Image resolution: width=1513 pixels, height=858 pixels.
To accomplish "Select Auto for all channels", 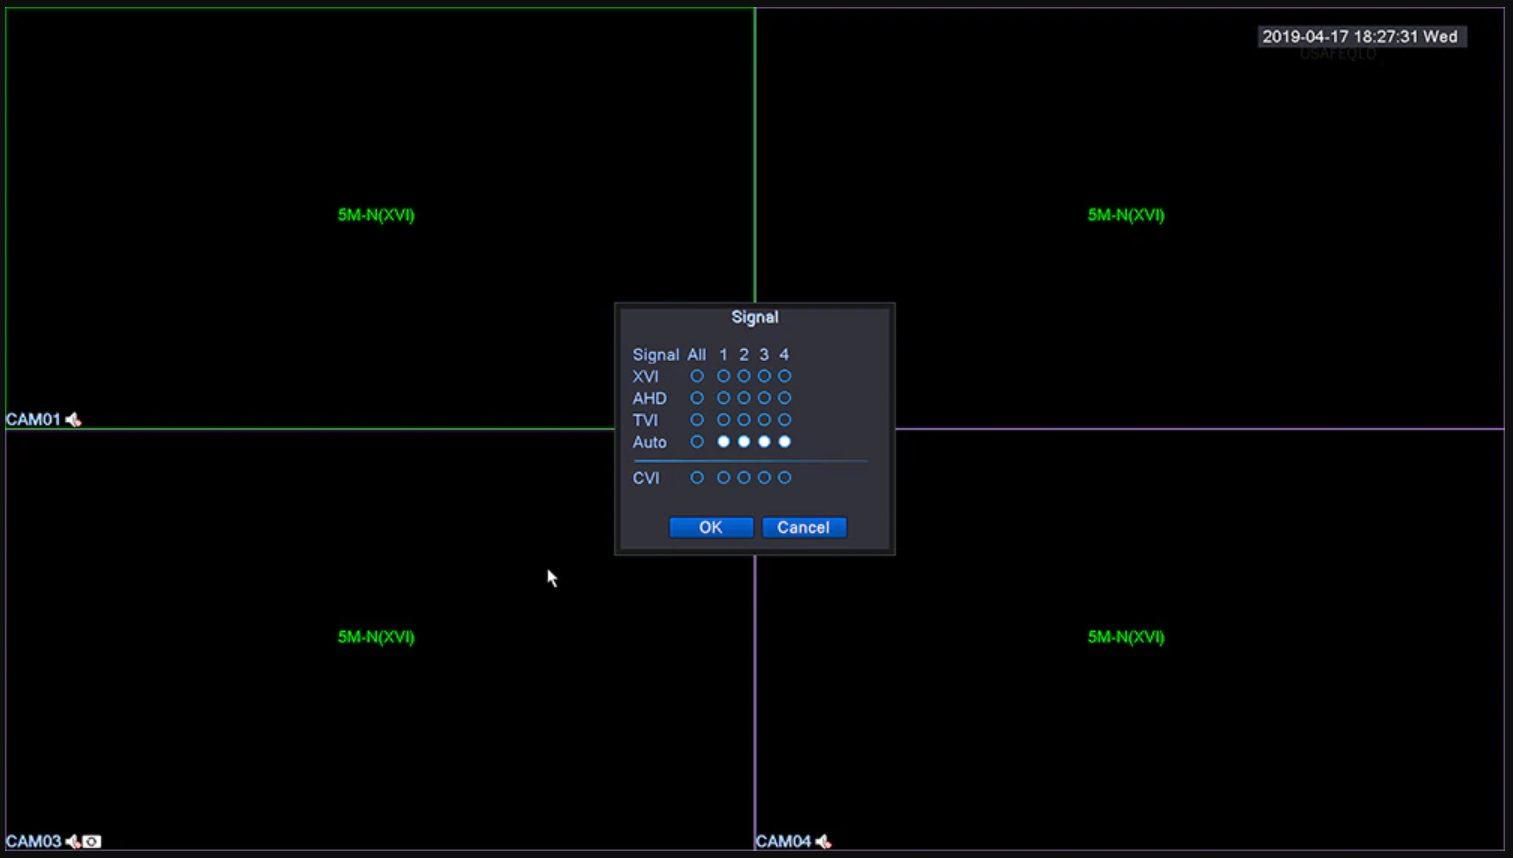I will (697, 442).
